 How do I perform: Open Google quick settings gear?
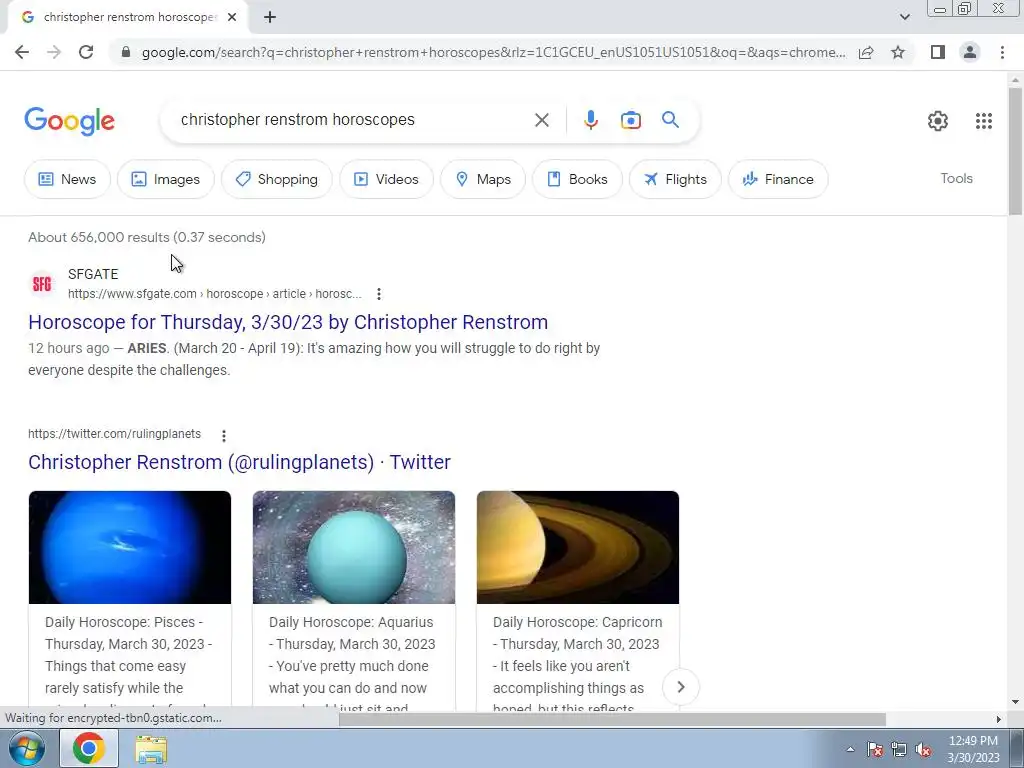(x=938, y=121)
